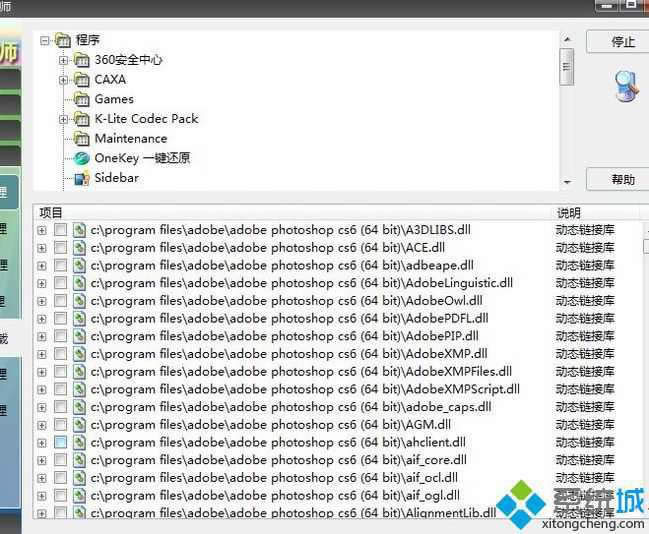Tick the adbeape.dll checkbox

coord(60,265)
